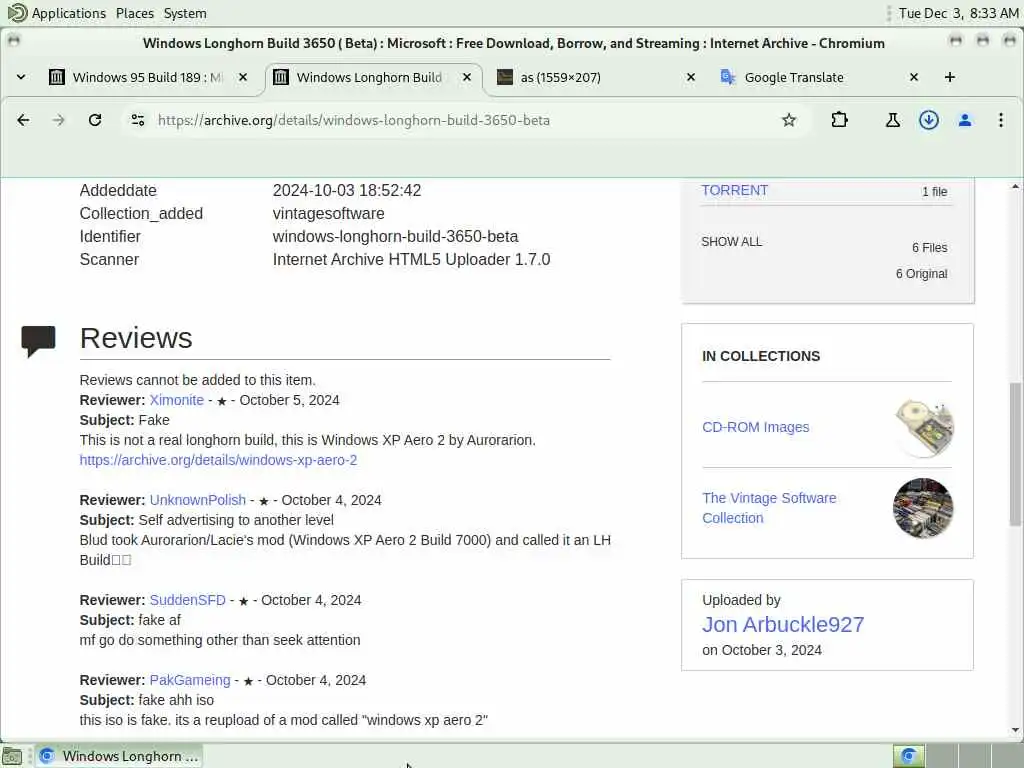This screenshot has height=768, width=1024.
Task: Open site information icon in address bar
Action: tap(138, 120)
